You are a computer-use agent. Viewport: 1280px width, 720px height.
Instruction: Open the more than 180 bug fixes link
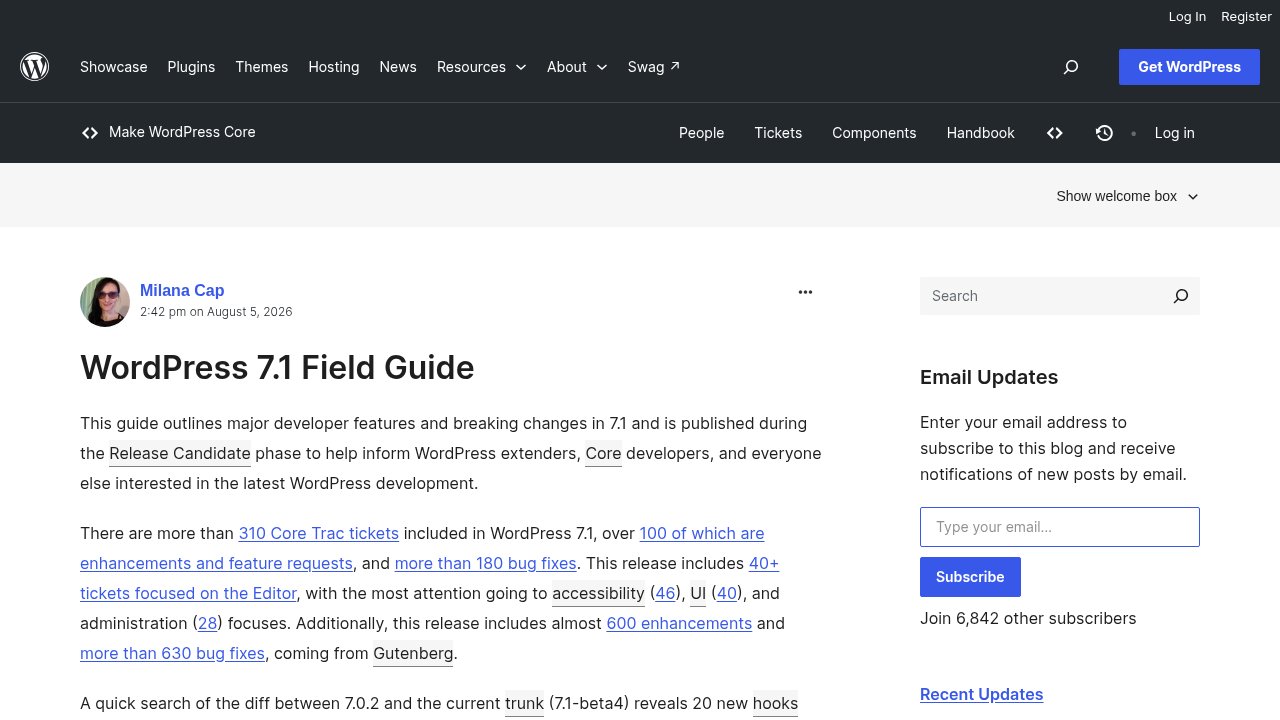485,563
